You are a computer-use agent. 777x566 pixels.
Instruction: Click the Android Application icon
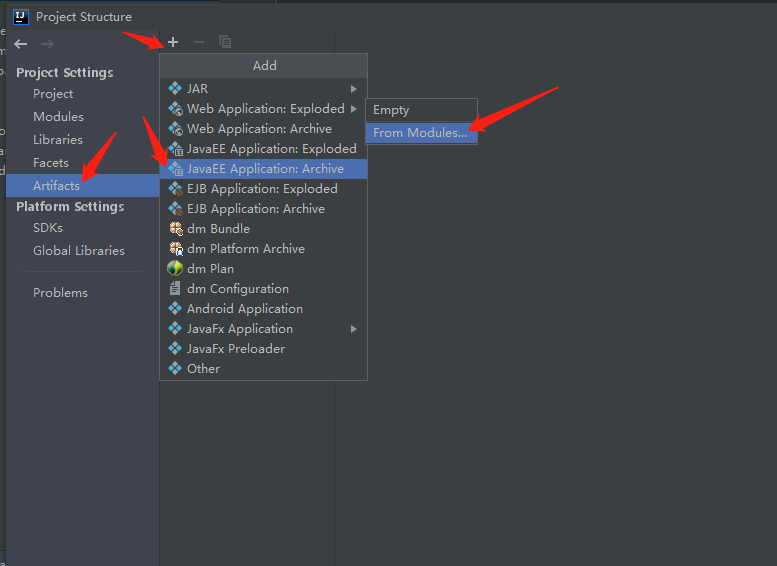(x=175, y=308)
